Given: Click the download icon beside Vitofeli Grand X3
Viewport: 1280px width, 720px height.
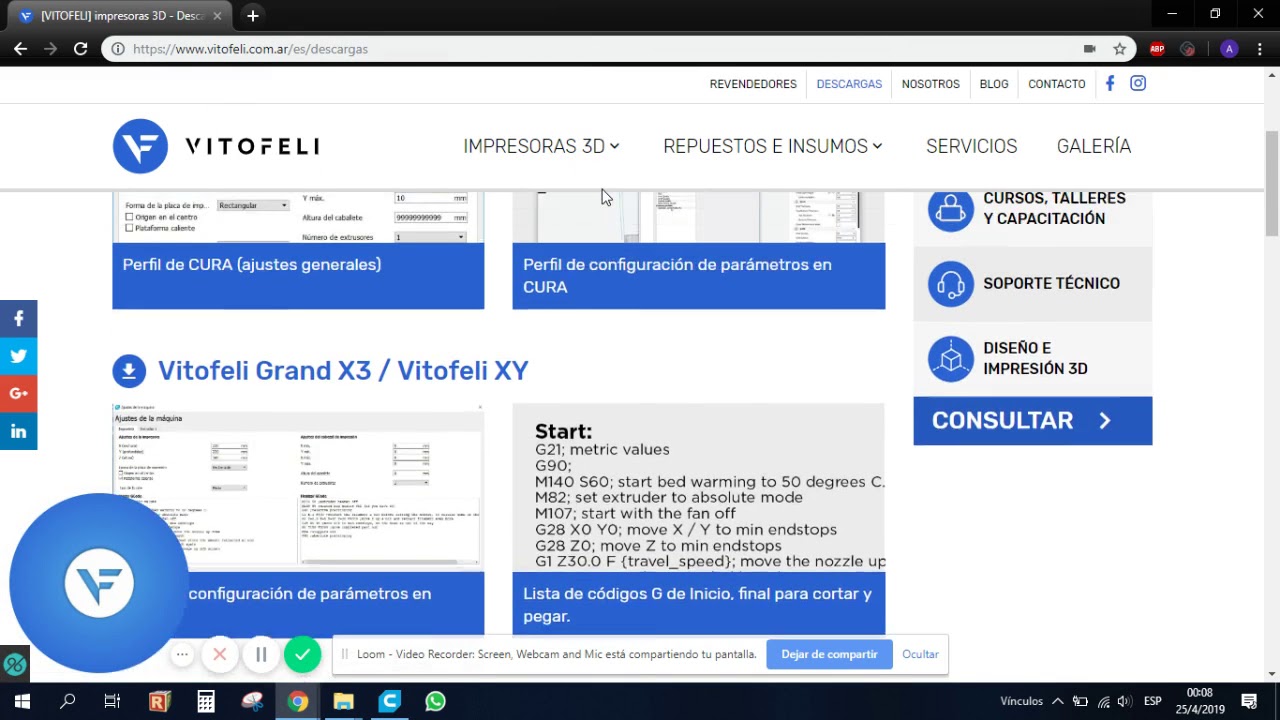Looking at the screenshot, I should click(128, 371).
